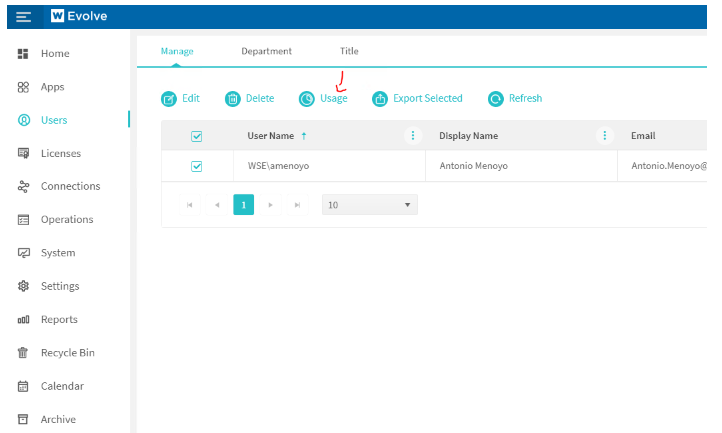Open the page size dropdown showing 10
This screenshot has width=722, height=433.
coord(369,205)
